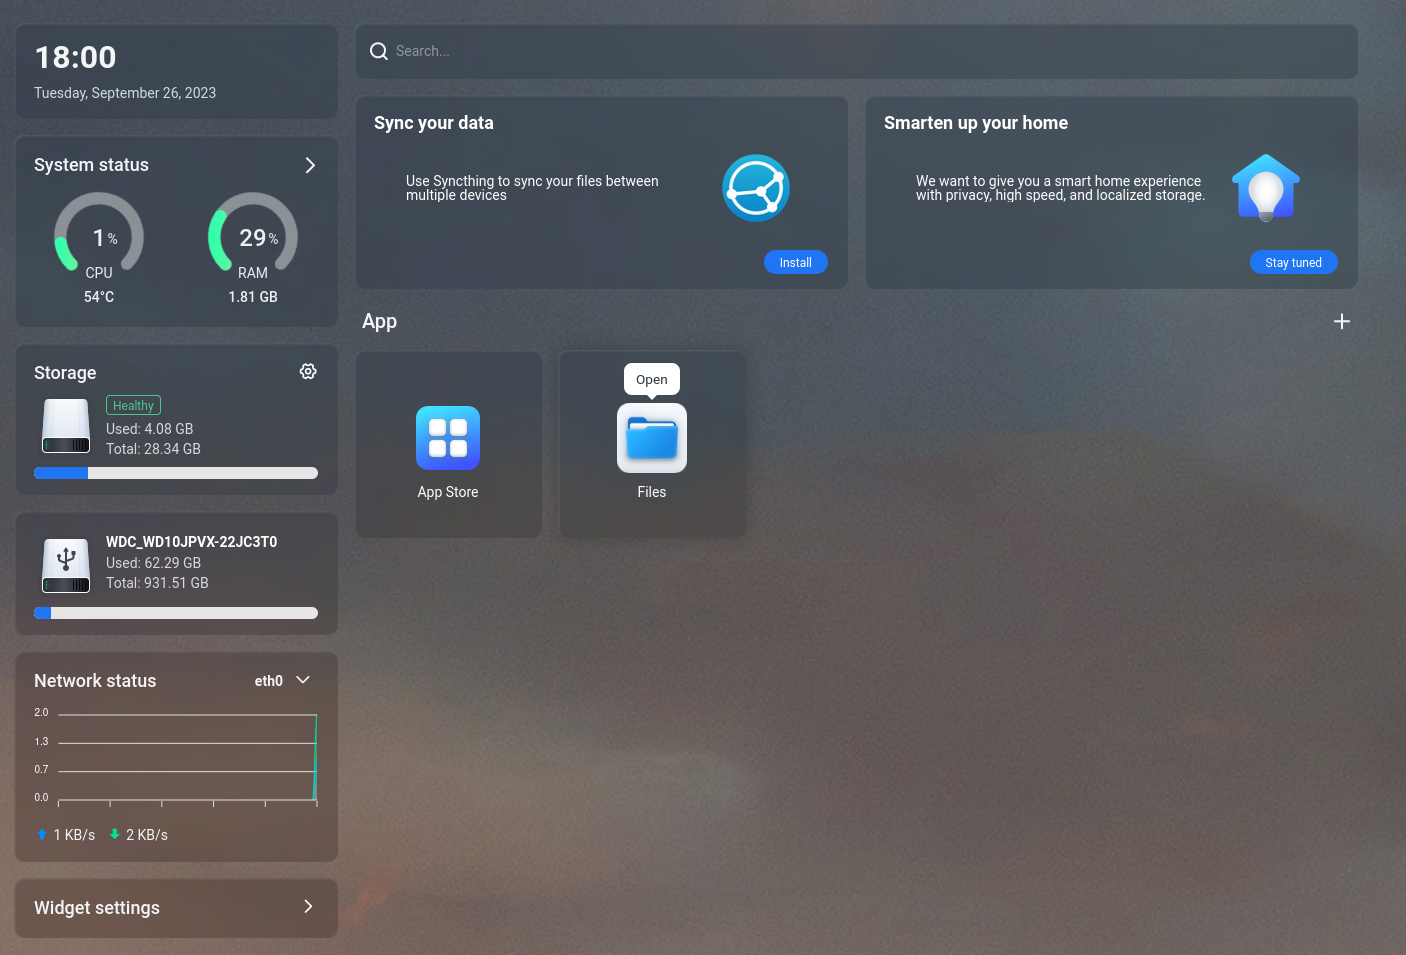
Task: Click the Widget settings label
Action: pyautogui.click(x=97, y=908)
